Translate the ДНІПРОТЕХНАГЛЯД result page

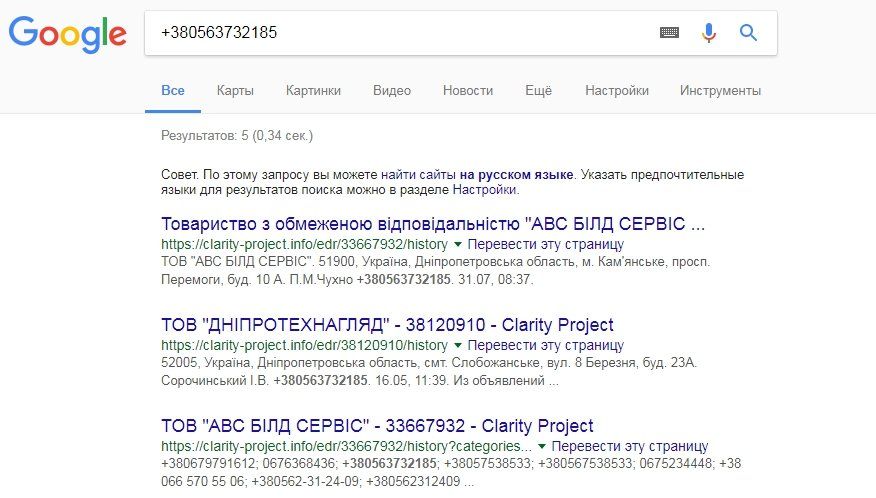tap(545, 345)
